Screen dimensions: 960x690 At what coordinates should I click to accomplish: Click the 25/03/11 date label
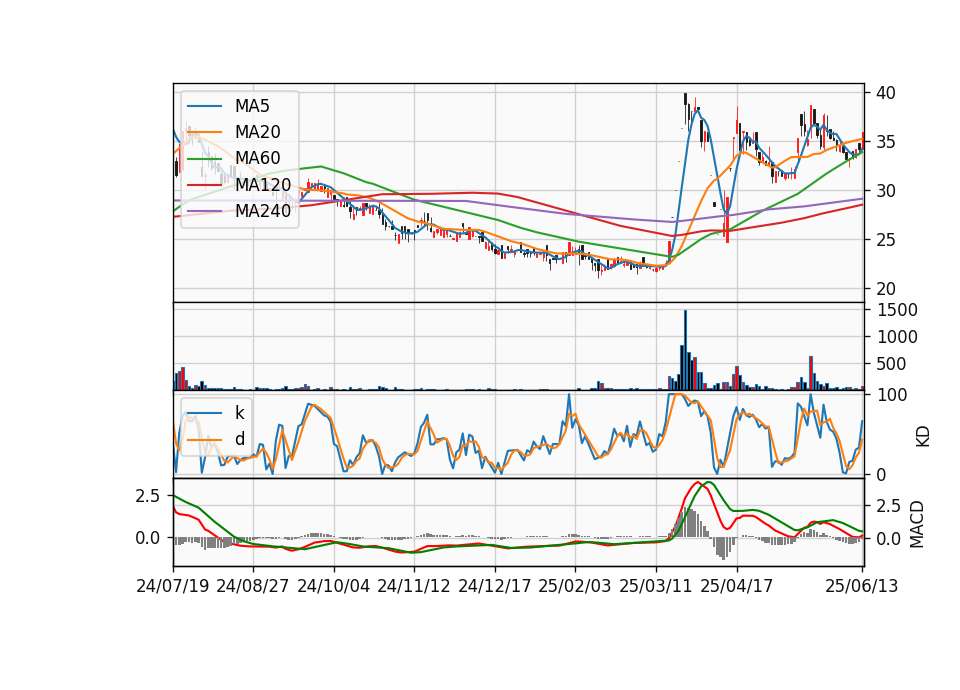pyautogui.click(x=656, y=586)
